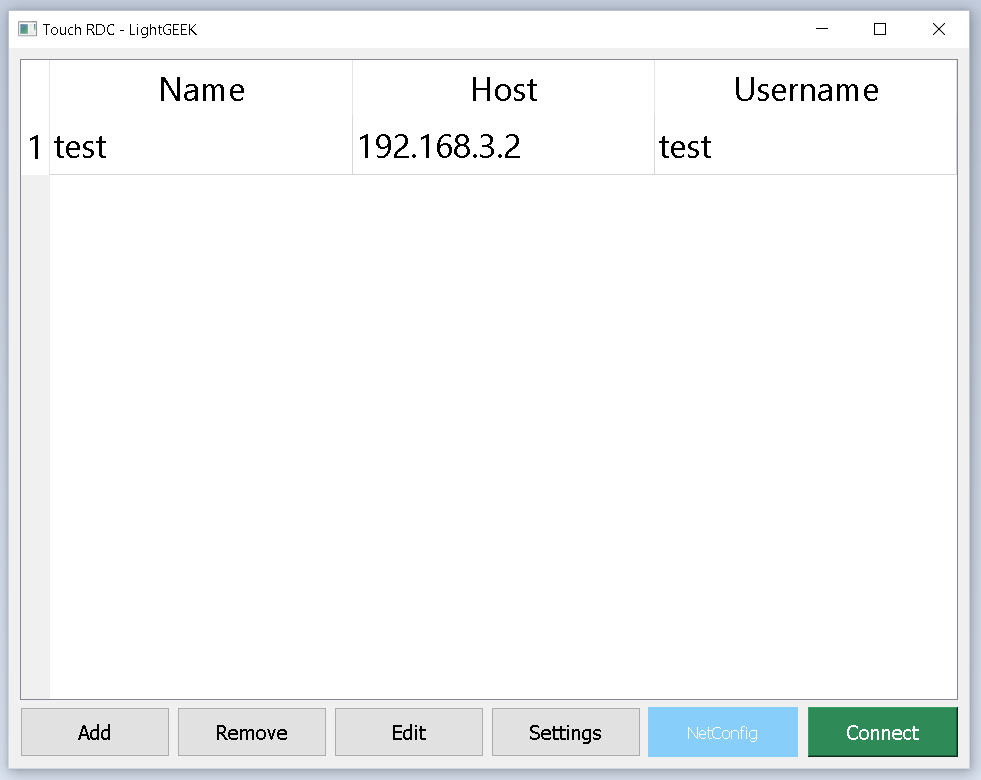981x780 pixels.
Task: Click the blue NetConfig button
Action: pyautogui.click(x=722, y=732)
